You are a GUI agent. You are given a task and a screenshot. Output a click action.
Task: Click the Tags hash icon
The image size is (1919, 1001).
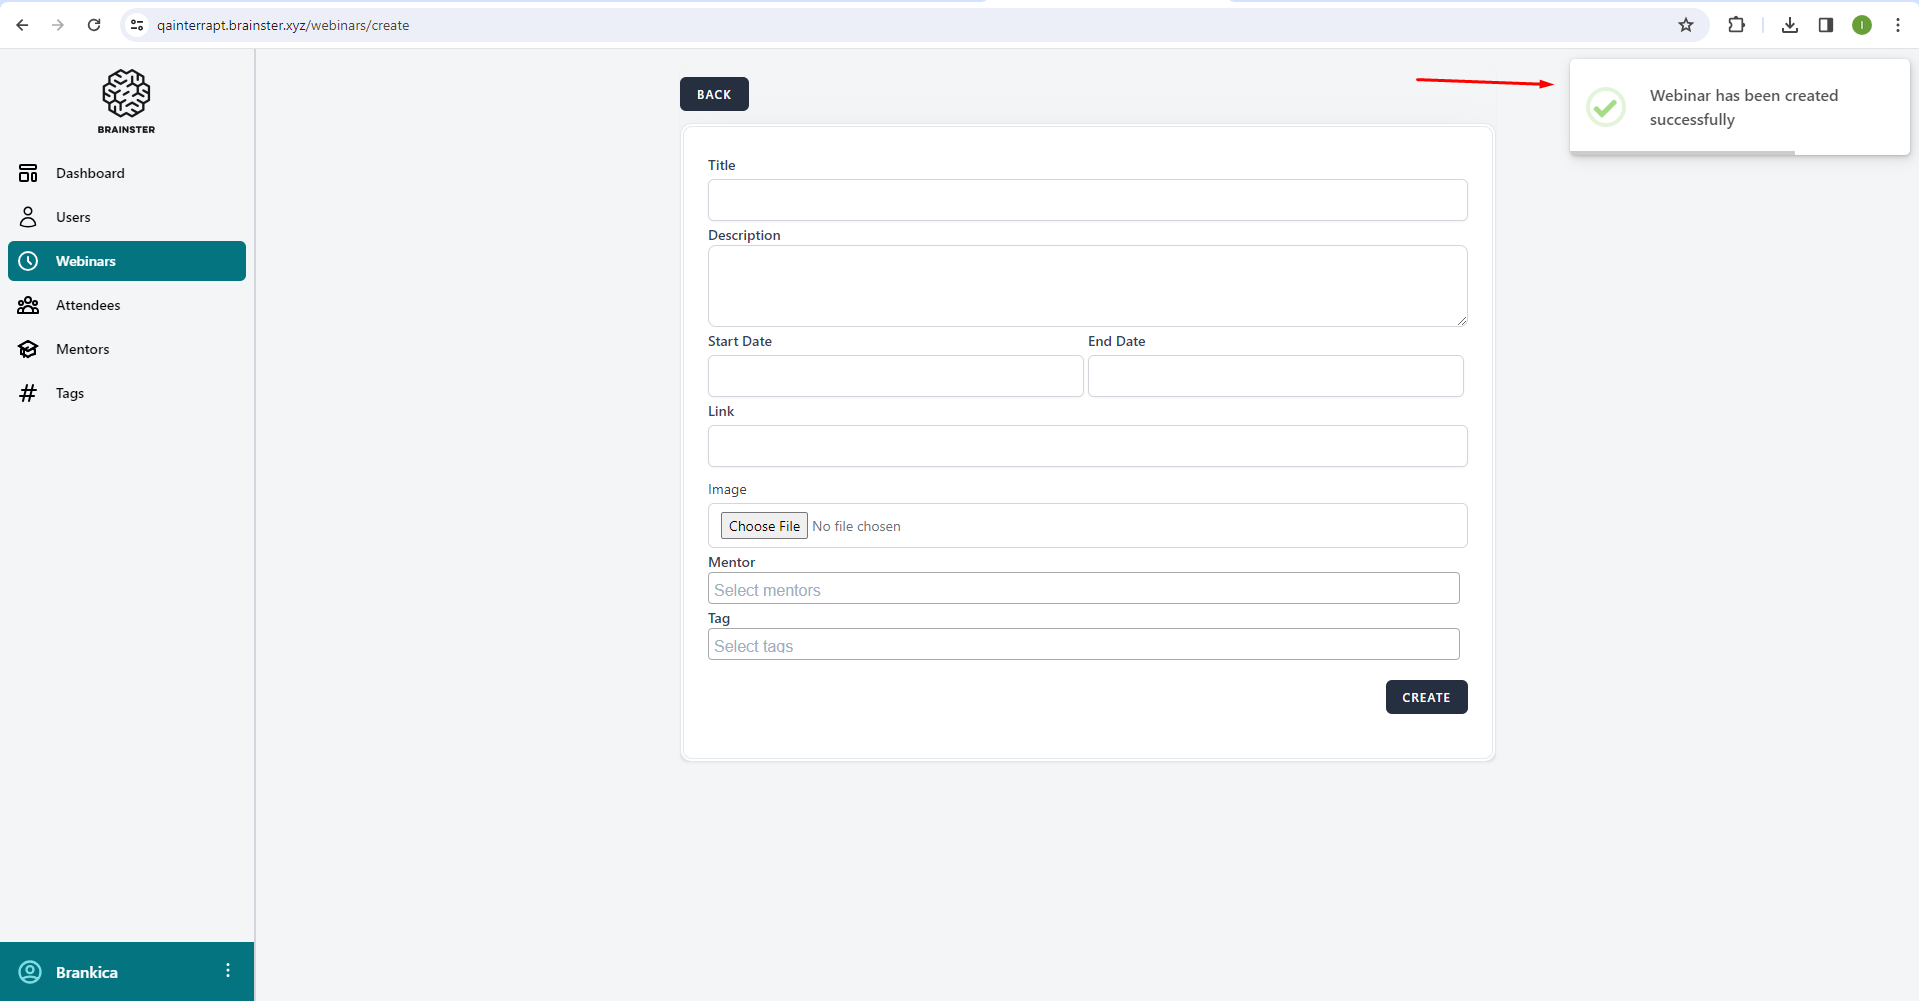tap(28, 393)
